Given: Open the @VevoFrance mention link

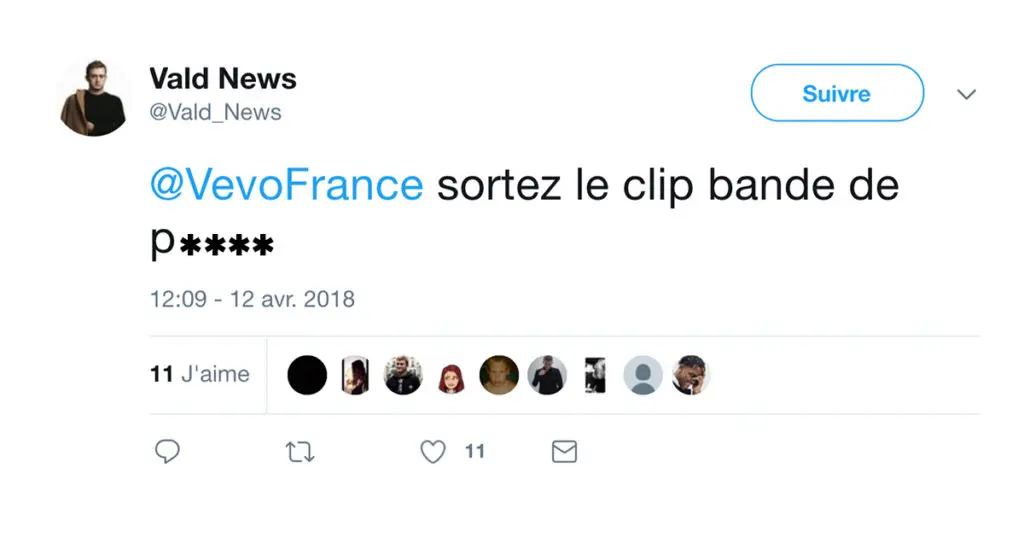Looking at the screenshot, I should point(287,185).
